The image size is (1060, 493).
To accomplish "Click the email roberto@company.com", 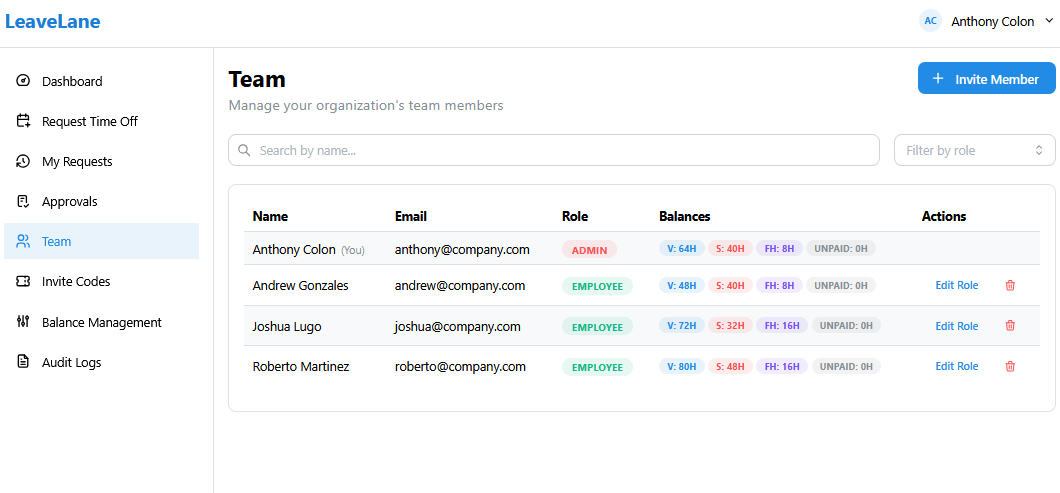I will point(460,367).
